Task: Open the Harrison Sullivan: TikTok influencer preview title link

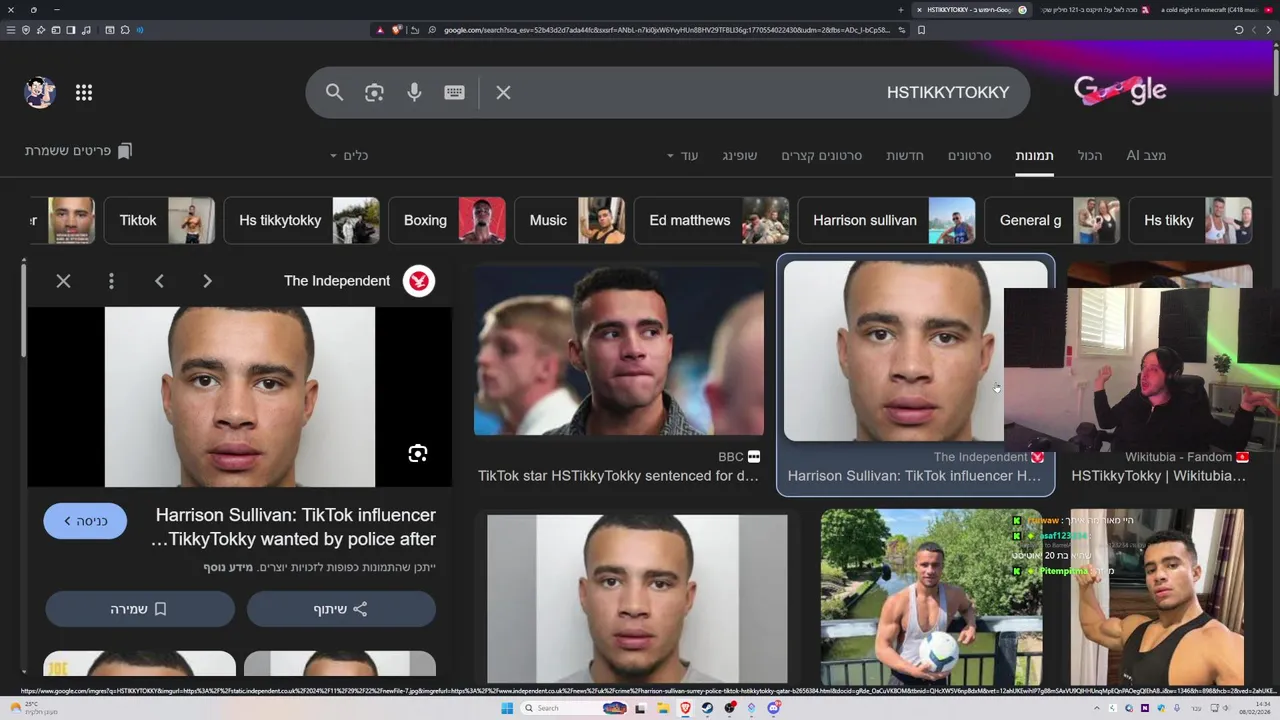Action: [x=294, y=527]
